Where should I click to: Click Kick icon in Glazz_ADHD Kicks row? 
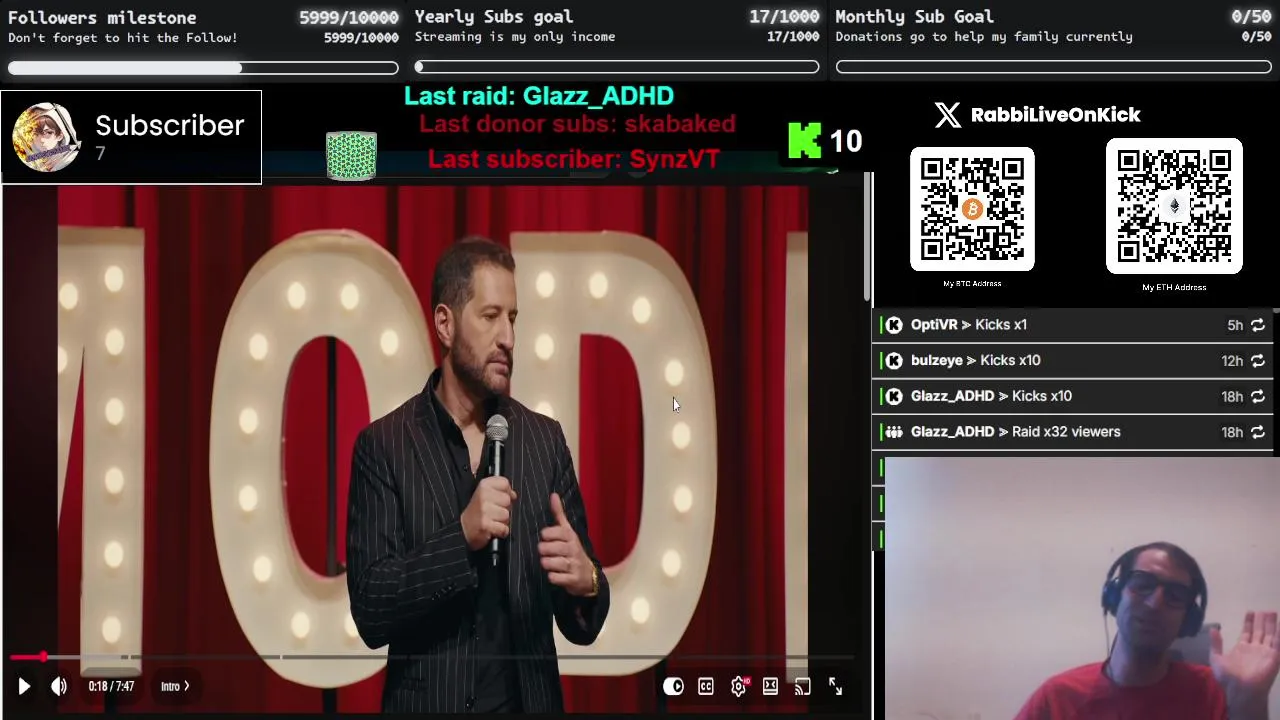tap(894, 397)
